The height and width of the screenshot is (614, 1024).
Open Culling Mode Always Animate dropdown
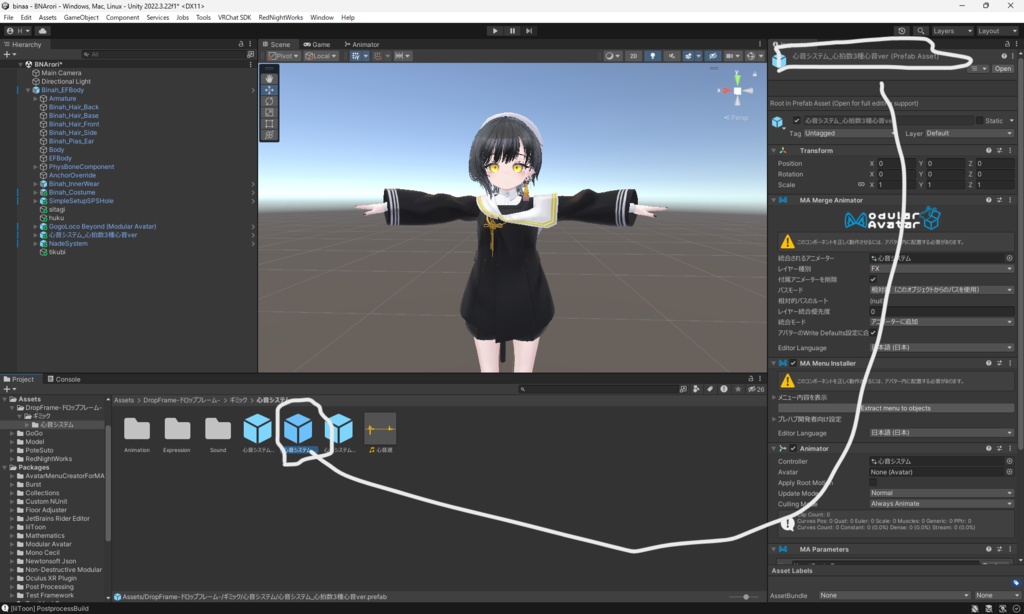[941, 504]
